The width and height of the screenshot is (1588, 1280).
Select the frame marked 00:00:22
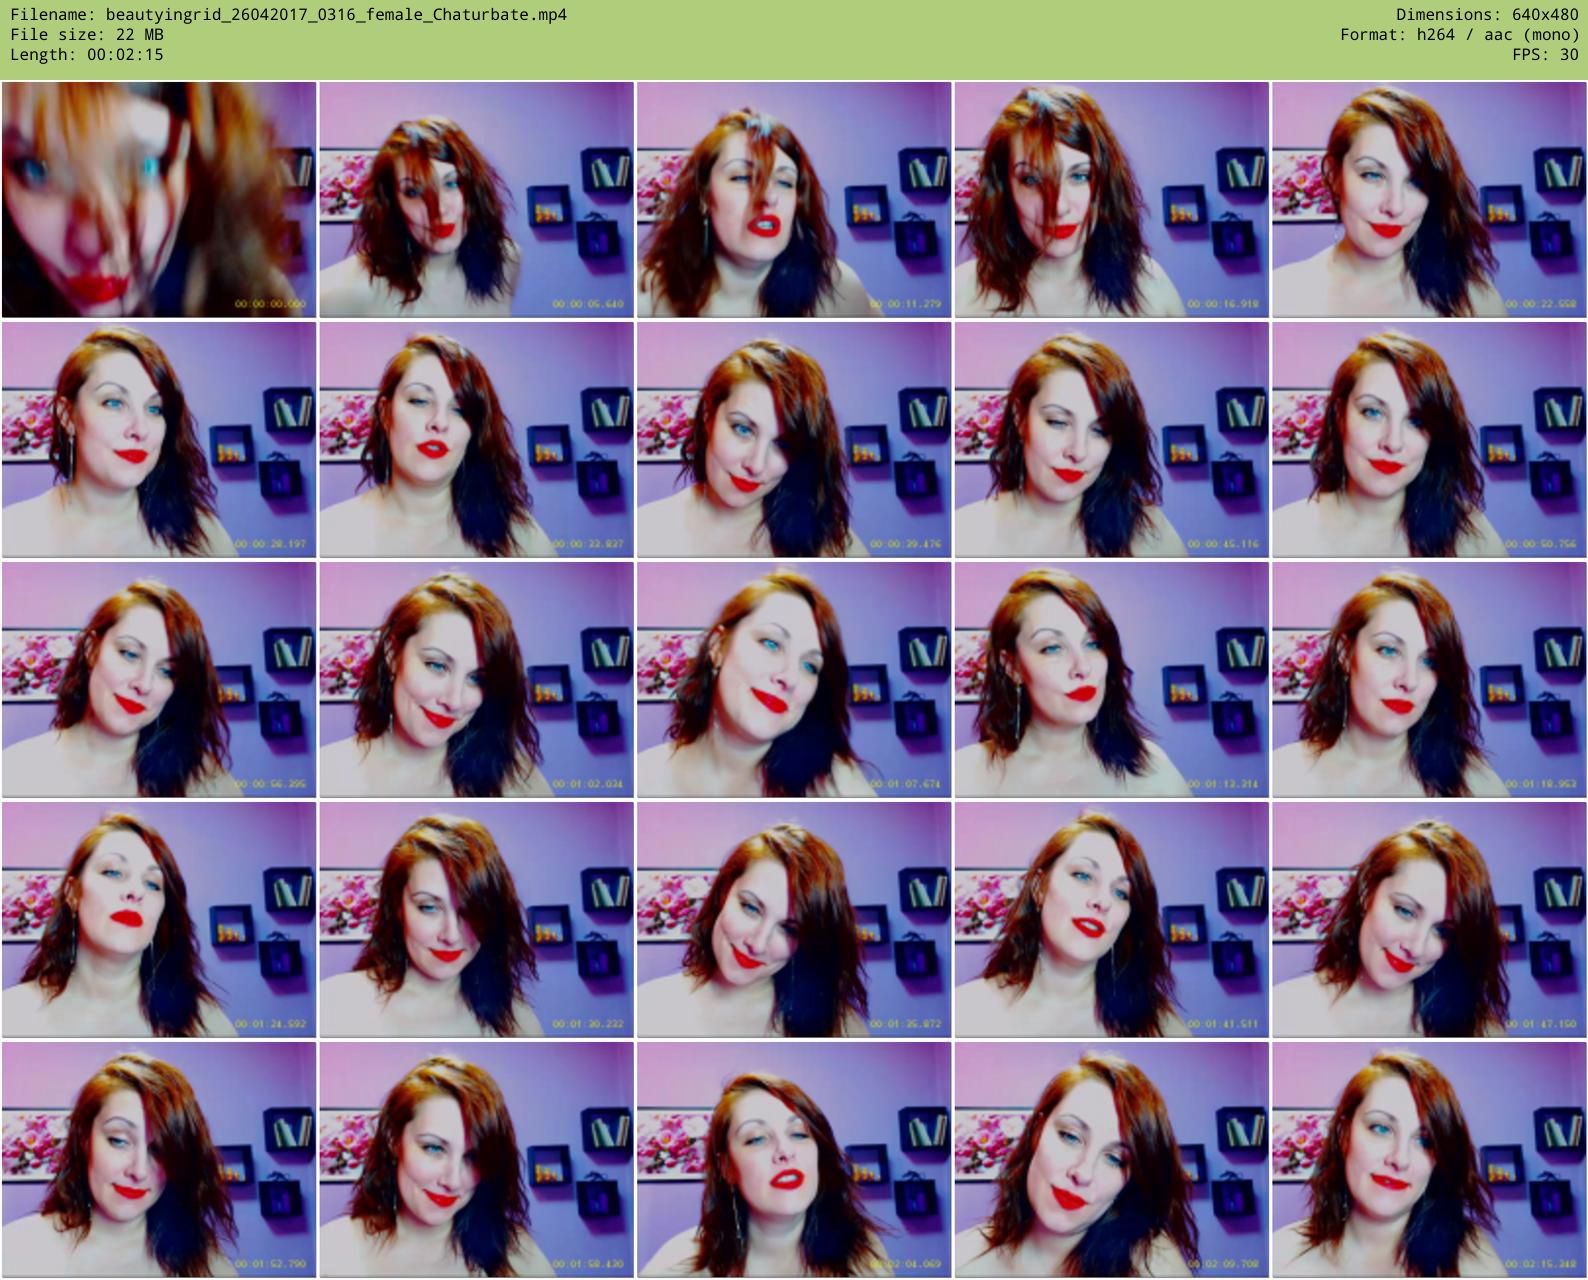[1429, 200]
